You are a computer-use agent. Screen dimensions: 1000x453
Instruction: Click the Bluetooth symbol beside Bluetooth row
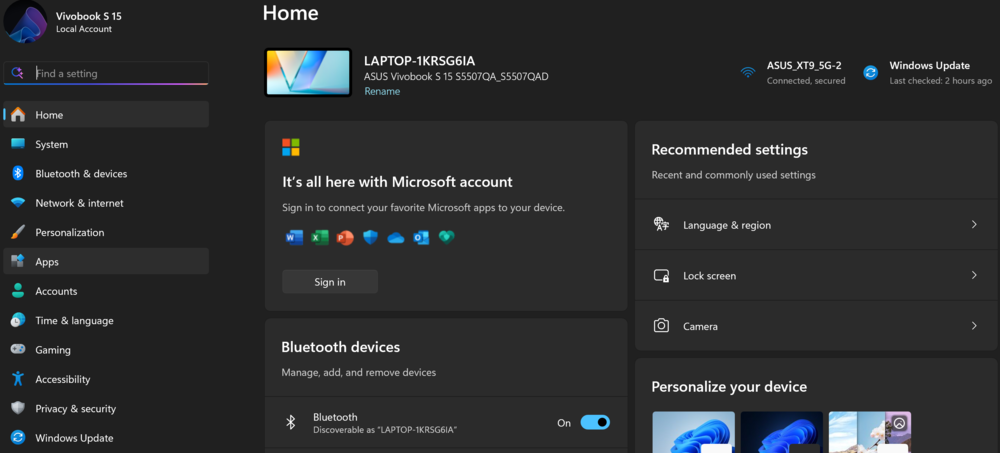pos(290,422)
